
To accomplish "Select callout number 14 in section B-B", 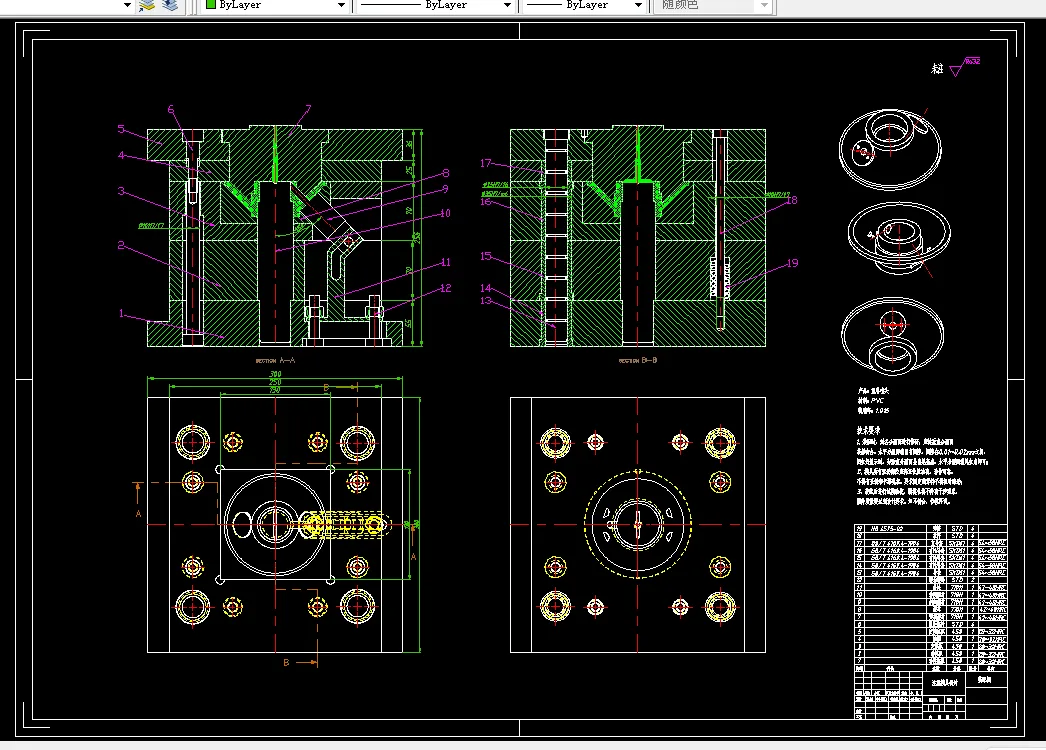I will click(486, 288).
